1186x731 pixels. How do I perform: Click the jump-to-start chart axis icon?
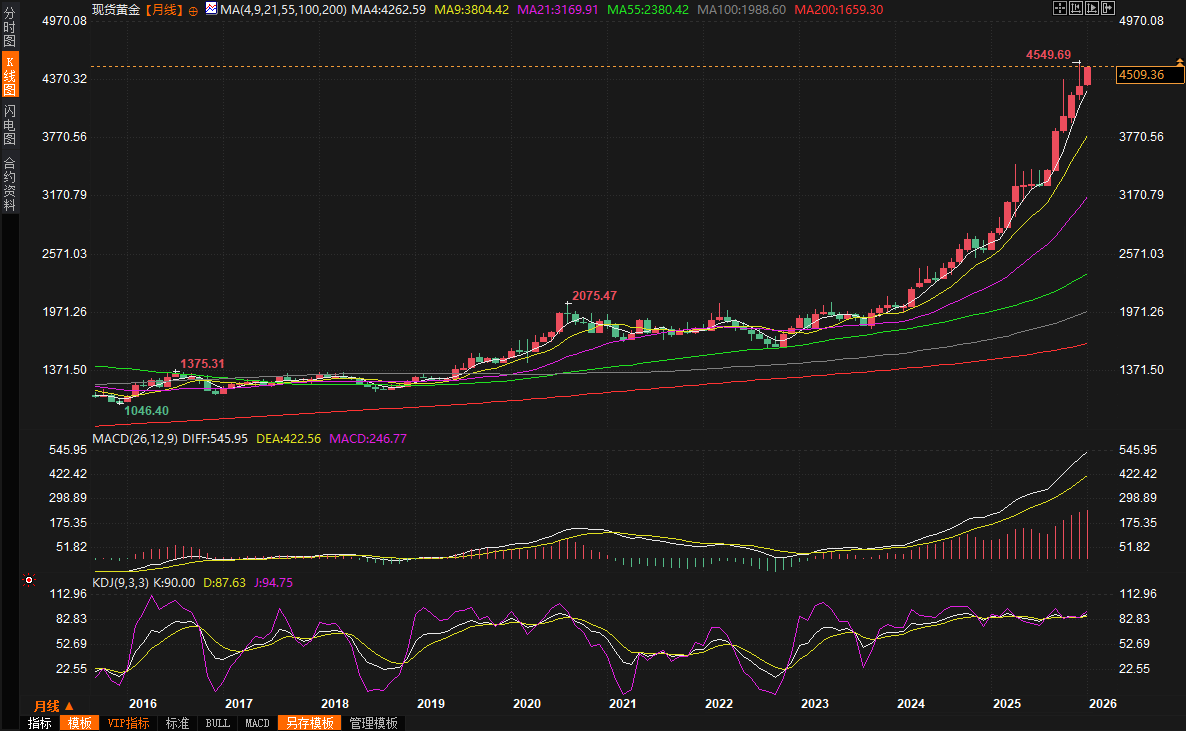(1077, 8)
